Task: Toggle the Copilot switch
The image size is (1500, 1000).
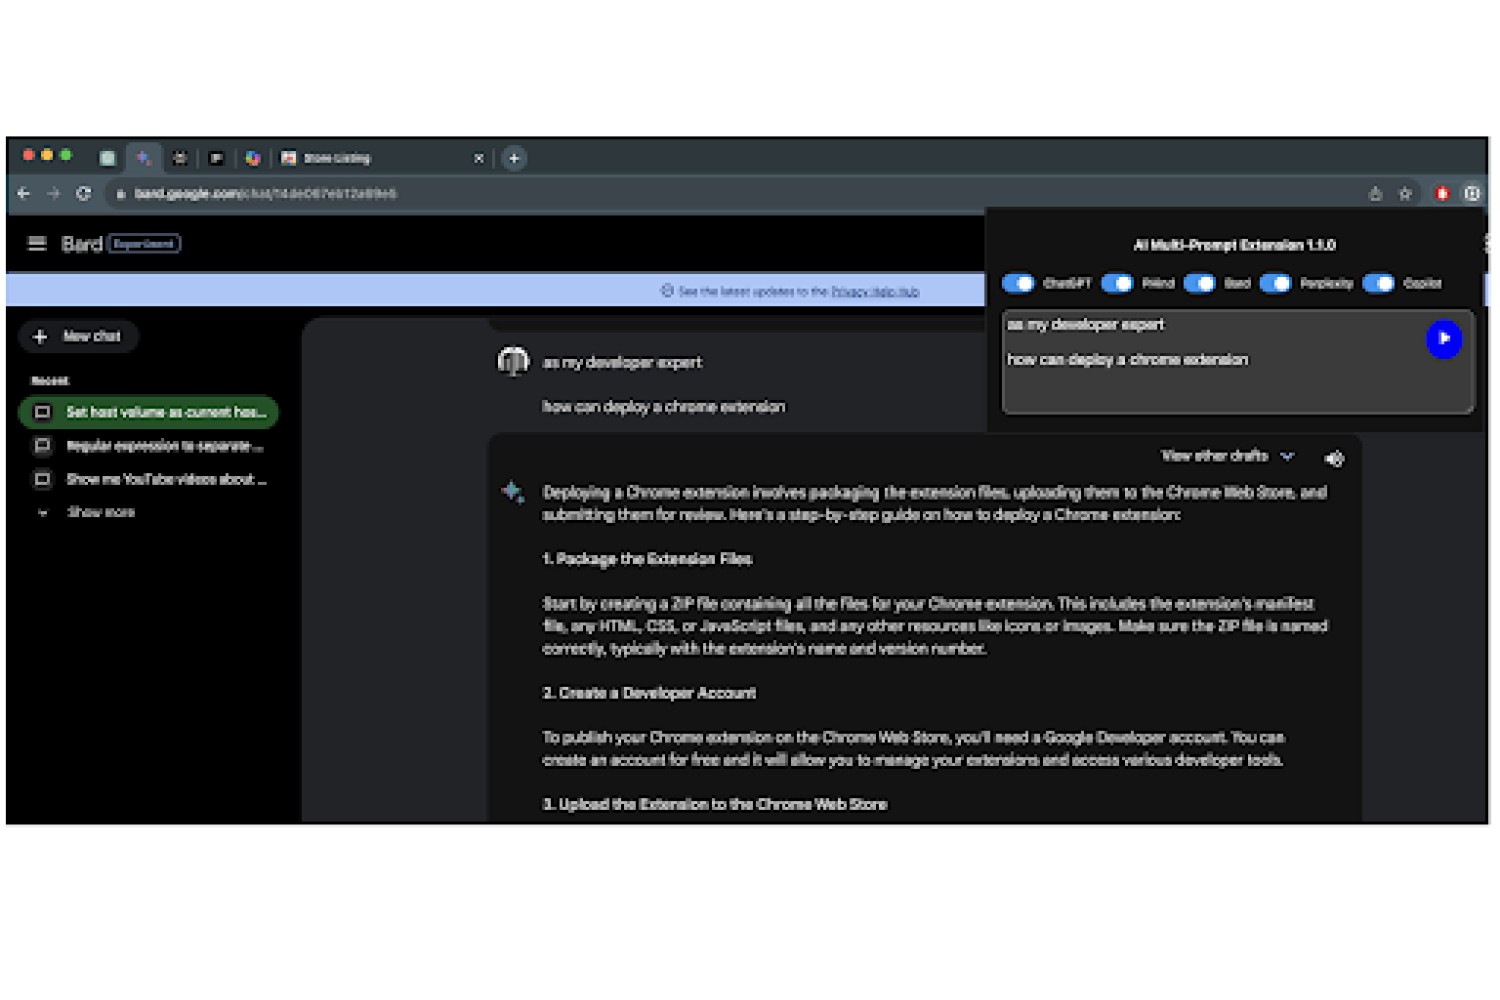Action: (1379, 284)
